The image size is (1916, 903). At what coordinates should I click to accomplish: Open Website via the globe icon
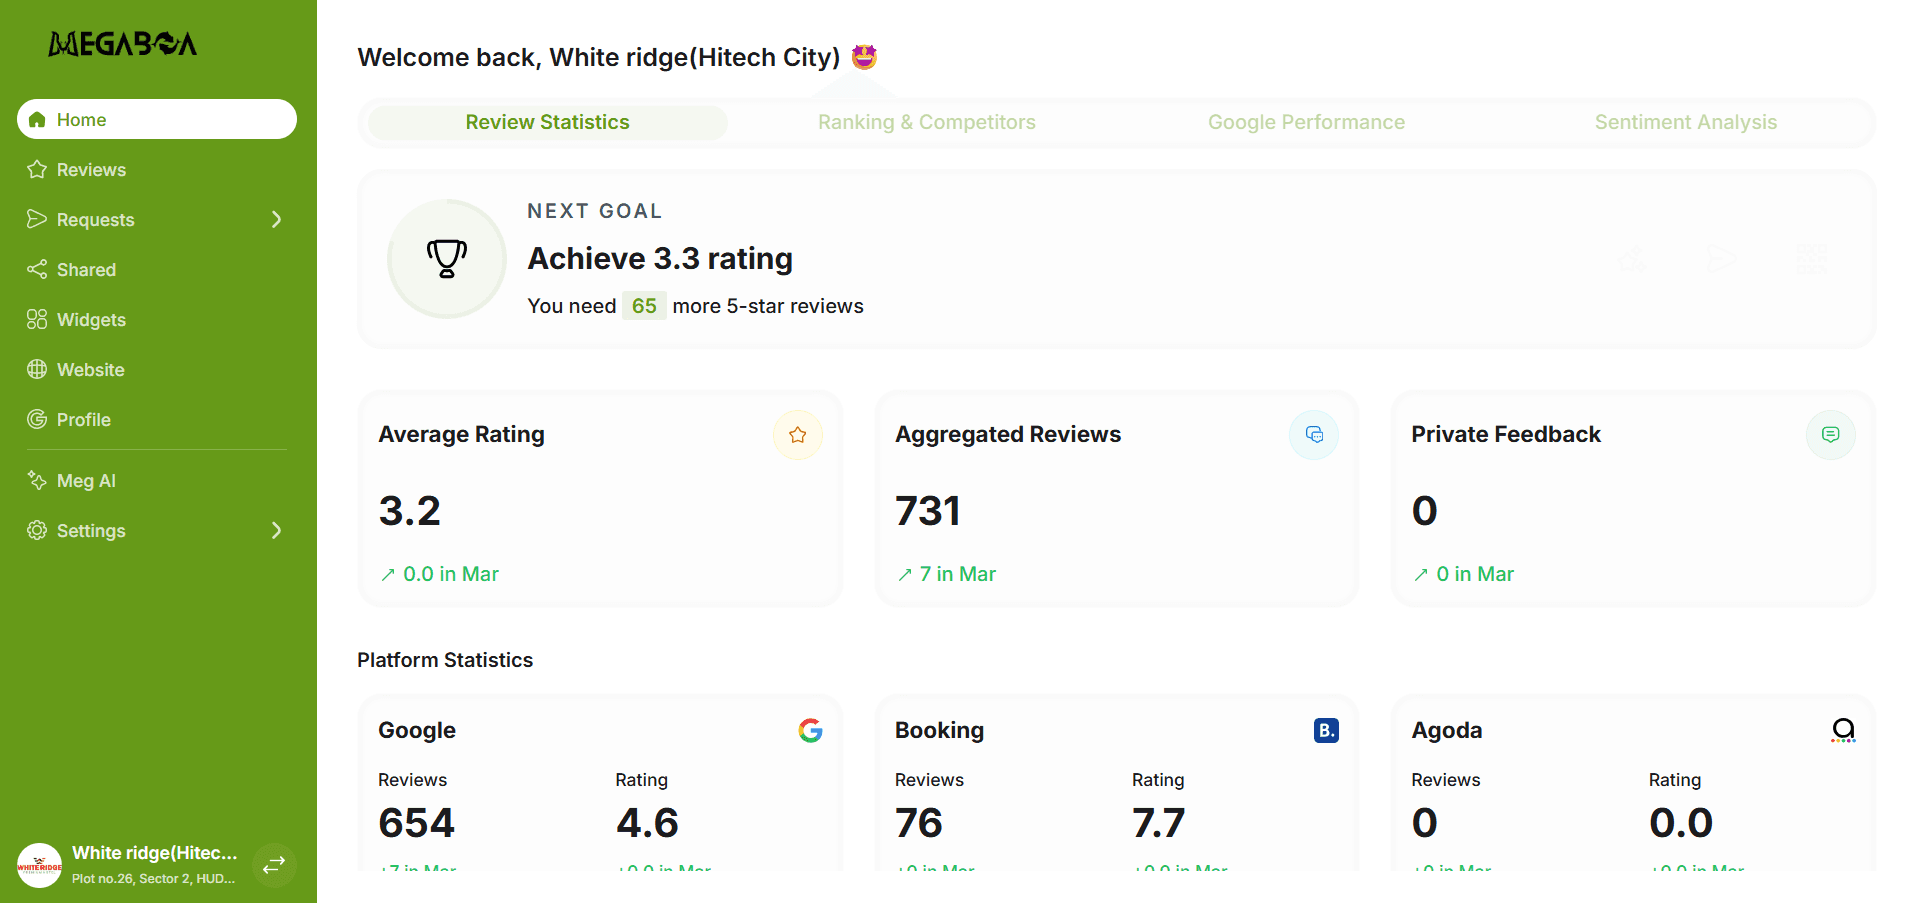click(37, 369)
